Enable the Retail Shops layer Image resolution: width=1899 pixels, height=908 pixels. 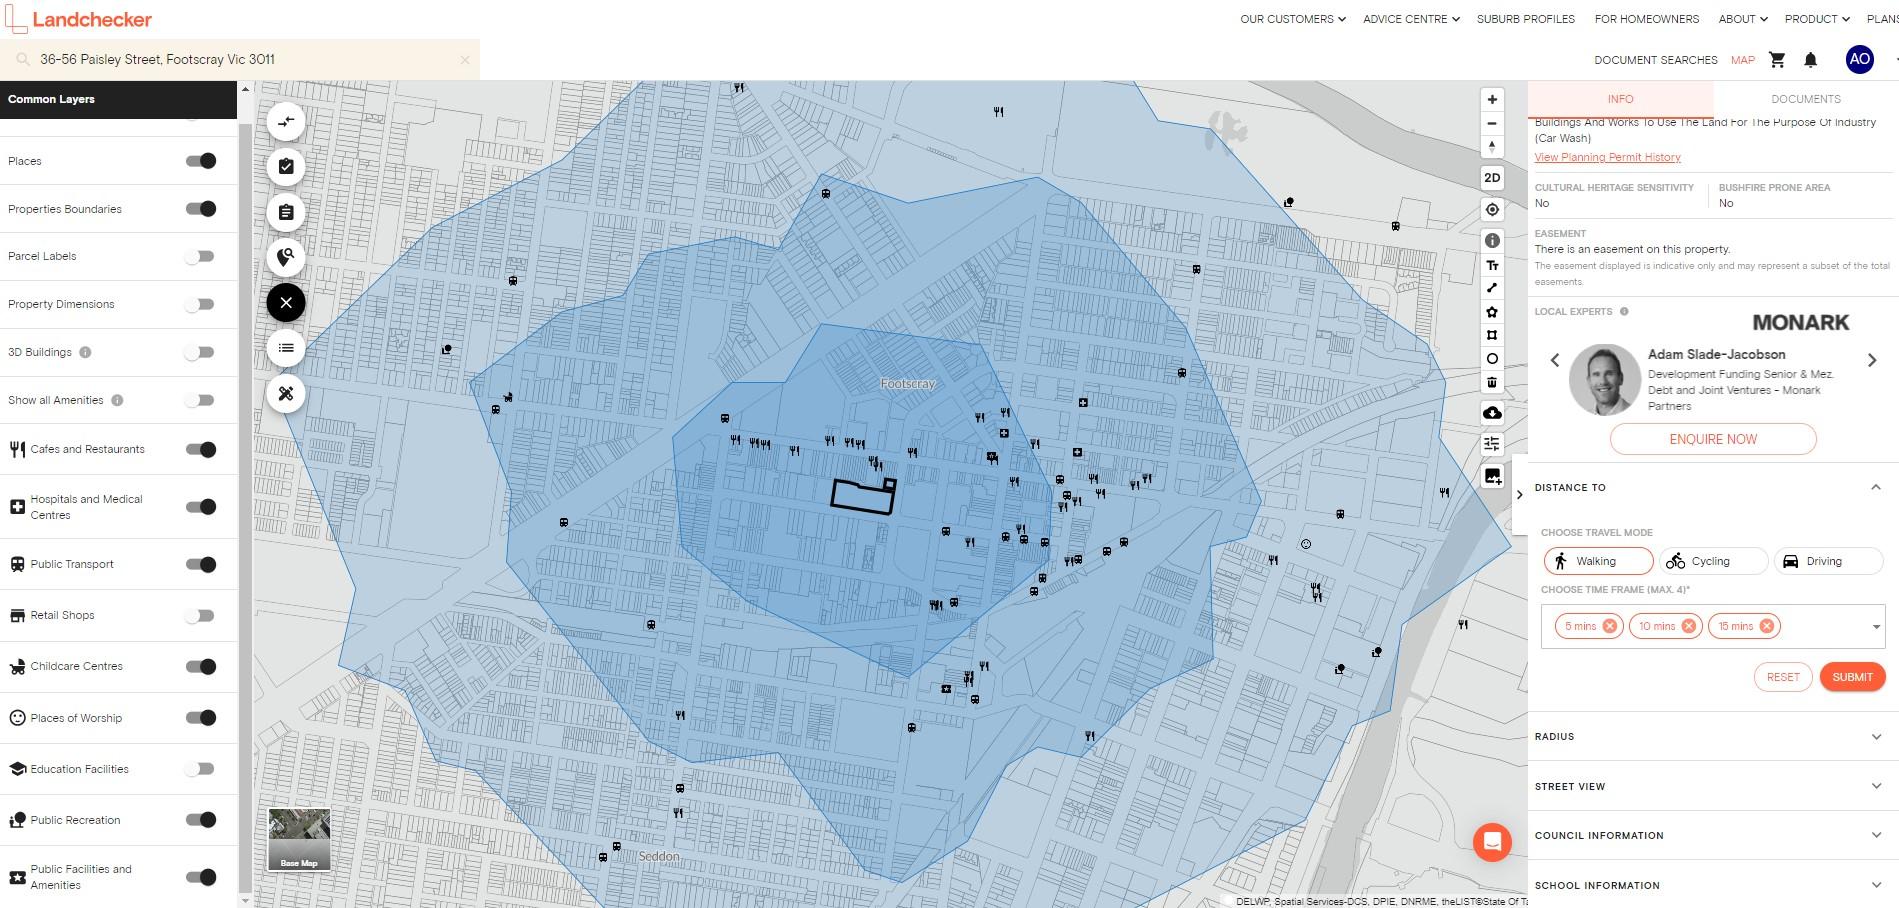[x=201, y=615]
